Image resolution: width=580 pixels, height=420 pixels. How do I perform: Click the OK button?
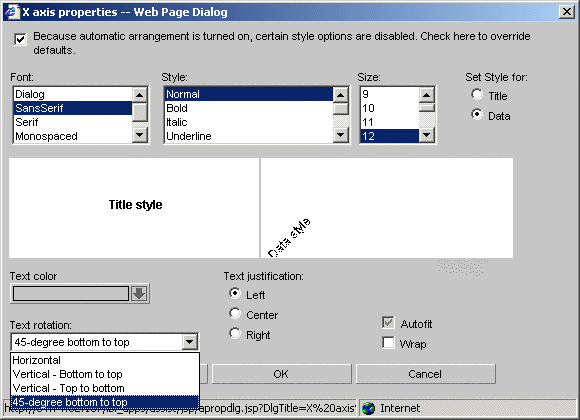pyautogui.click(x=281, y=374)
